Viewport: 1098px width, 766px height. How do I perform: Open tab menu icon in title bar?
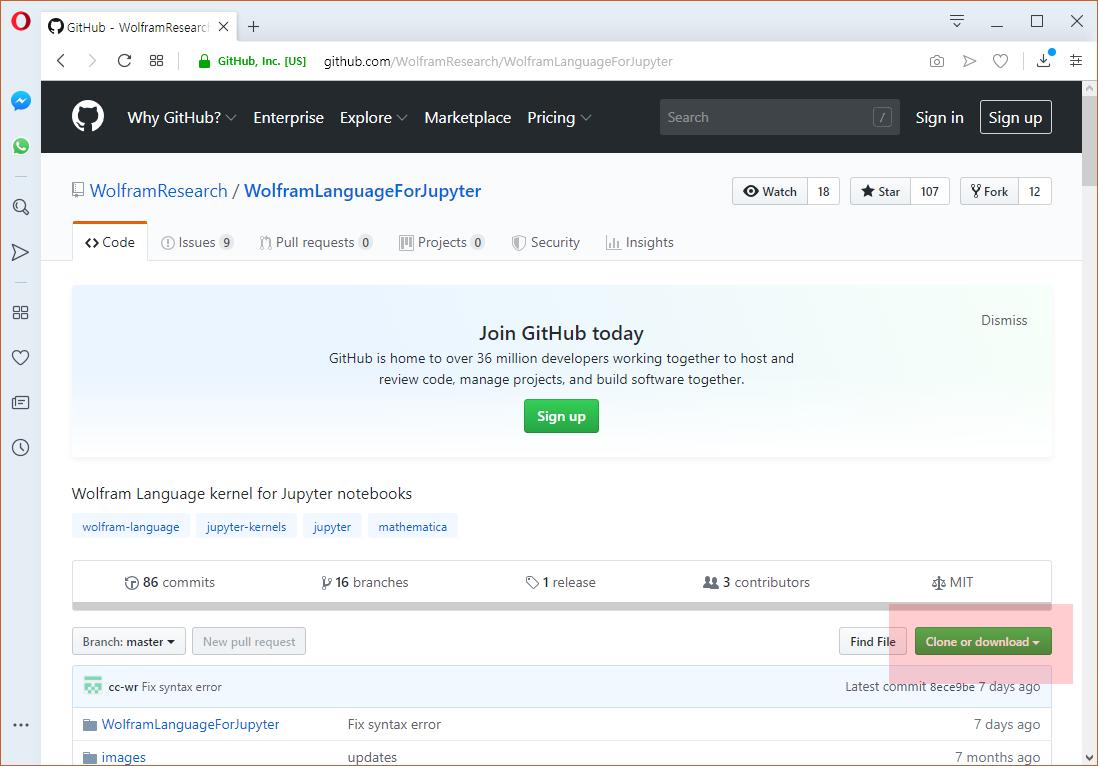(x=957, y=21)
